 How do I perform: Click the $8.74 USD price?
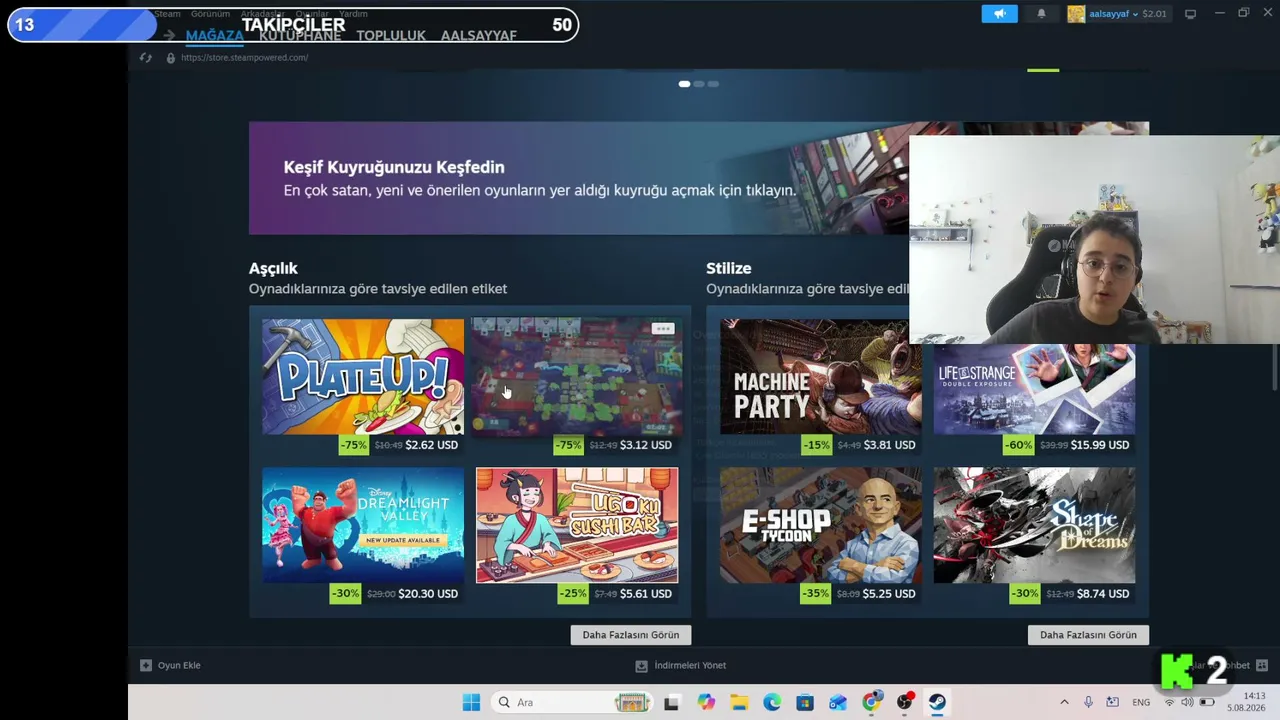coord(1103,593)
